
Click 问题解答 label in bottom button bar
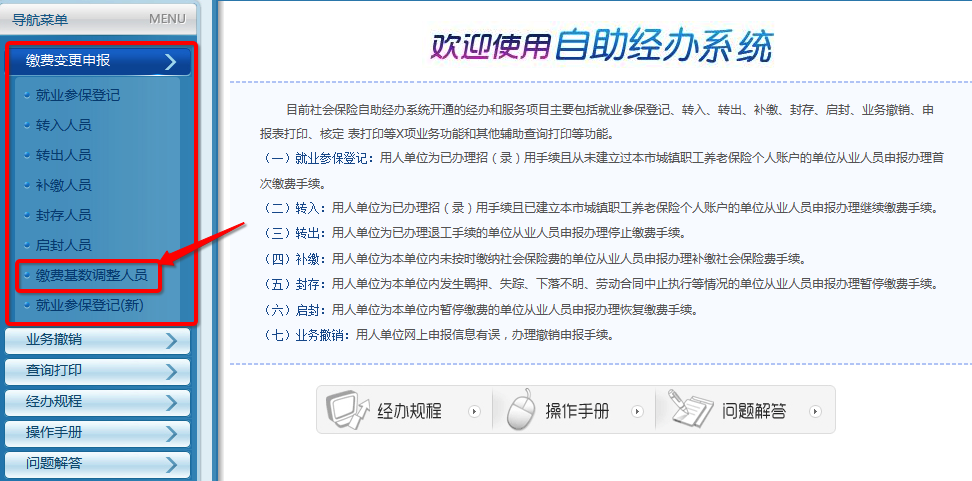tap(754, 411)
